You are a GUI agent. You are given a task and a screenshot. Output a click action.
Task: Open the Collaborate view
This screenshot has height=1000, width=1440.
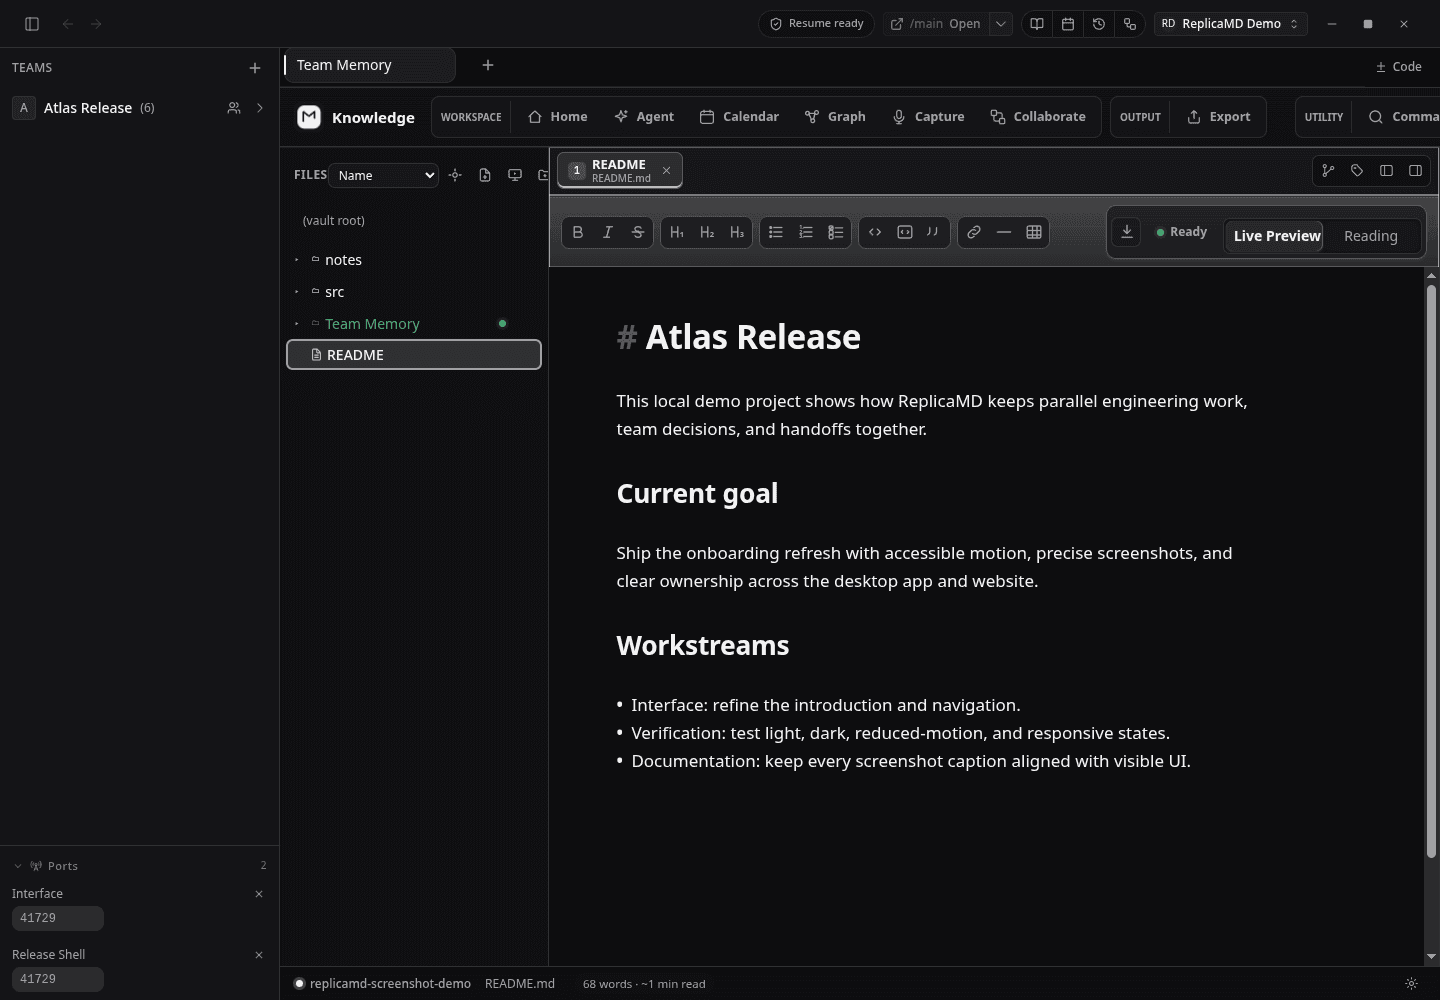1038,117
